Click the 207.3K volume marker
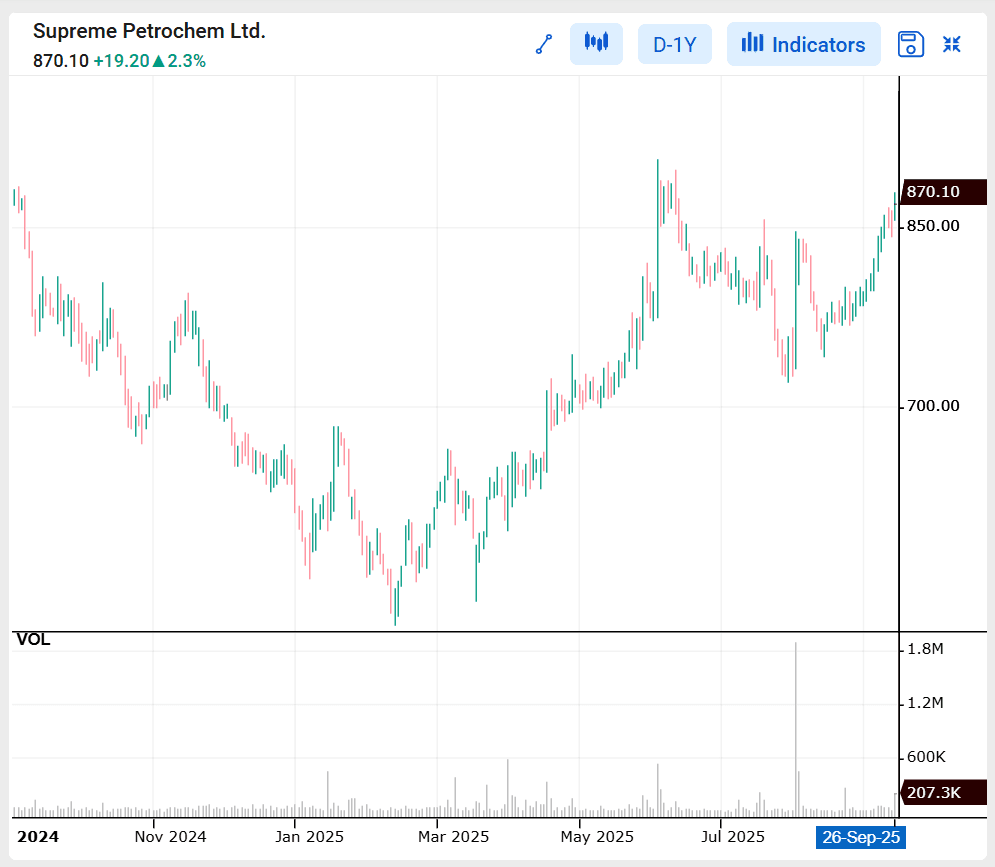The image size is (995, 867). coord(943,792)
